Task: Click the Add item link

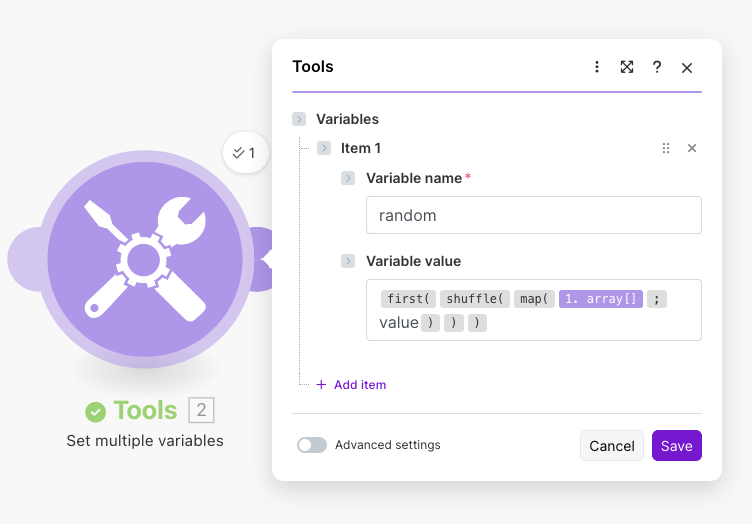Action: [x=351, y=385]
